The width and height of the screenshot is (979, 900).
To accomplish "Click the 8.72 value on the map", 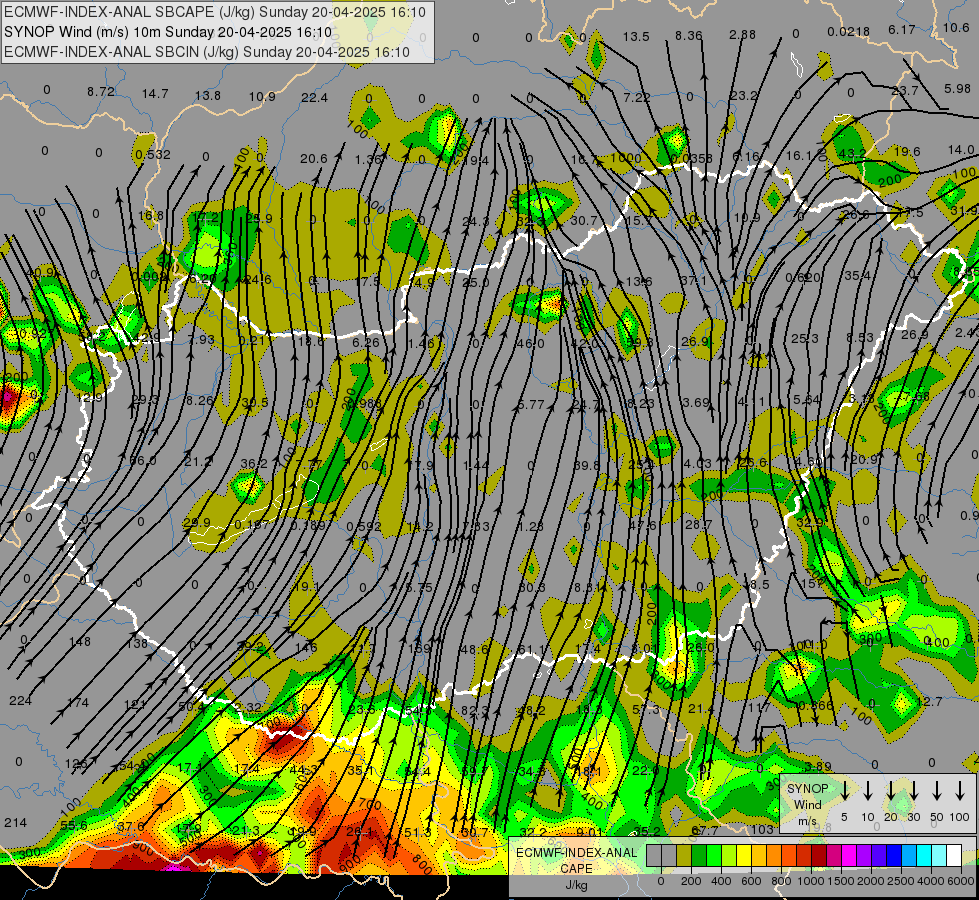I will (x=101, y=92).
